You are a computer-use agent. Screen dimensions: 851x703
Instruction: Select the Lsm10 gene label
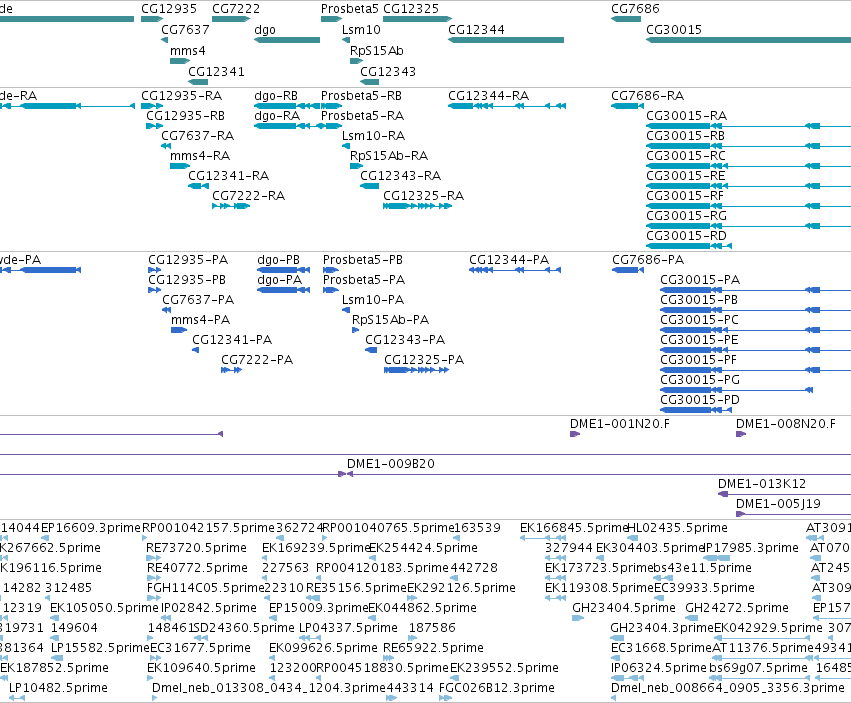[361, 30]
